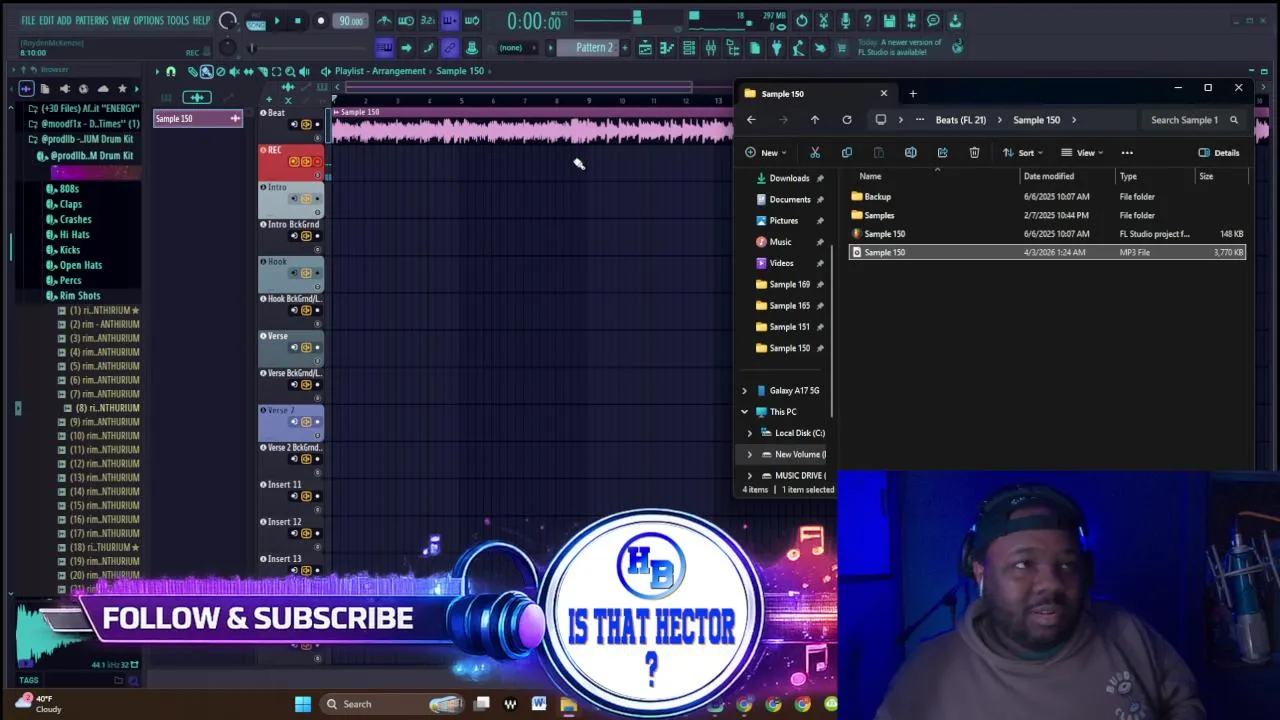Click the Play button in FL Studio transport

coord(277,20)
